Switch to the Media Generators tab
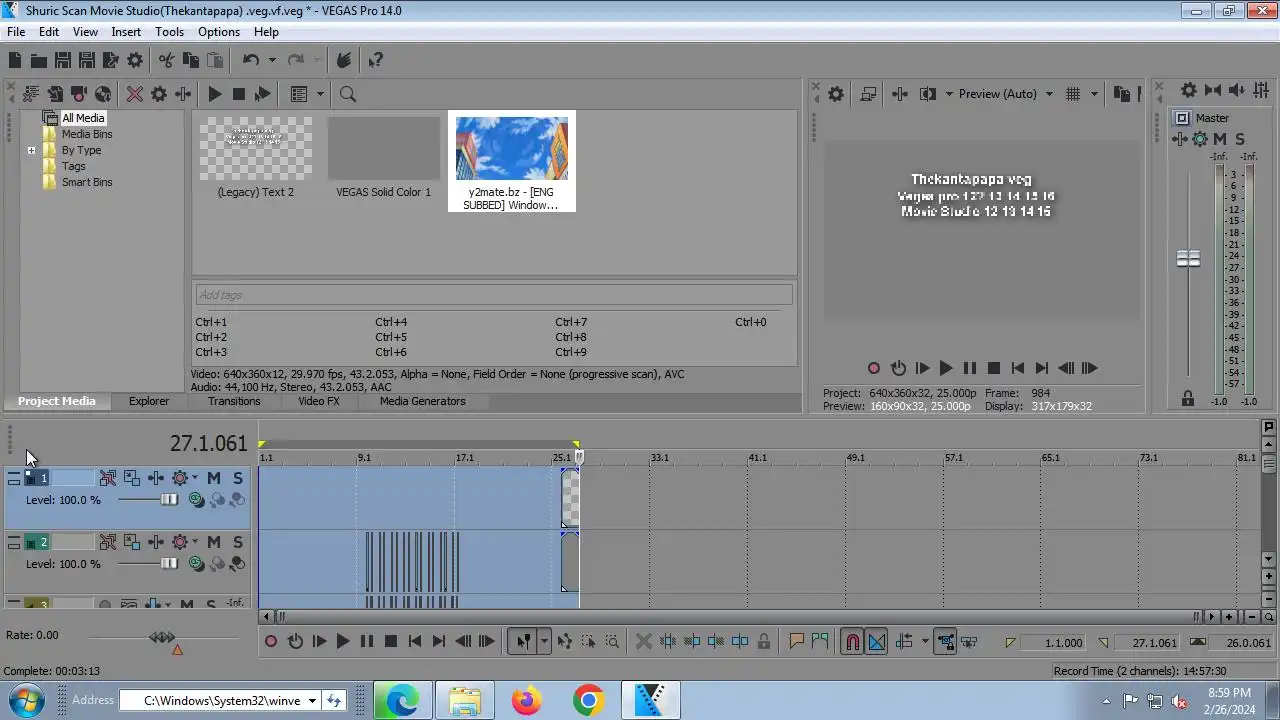Image resolution: width=1280 pixels, height=720 pixels. pyautogui.click(x=422, y=401)
